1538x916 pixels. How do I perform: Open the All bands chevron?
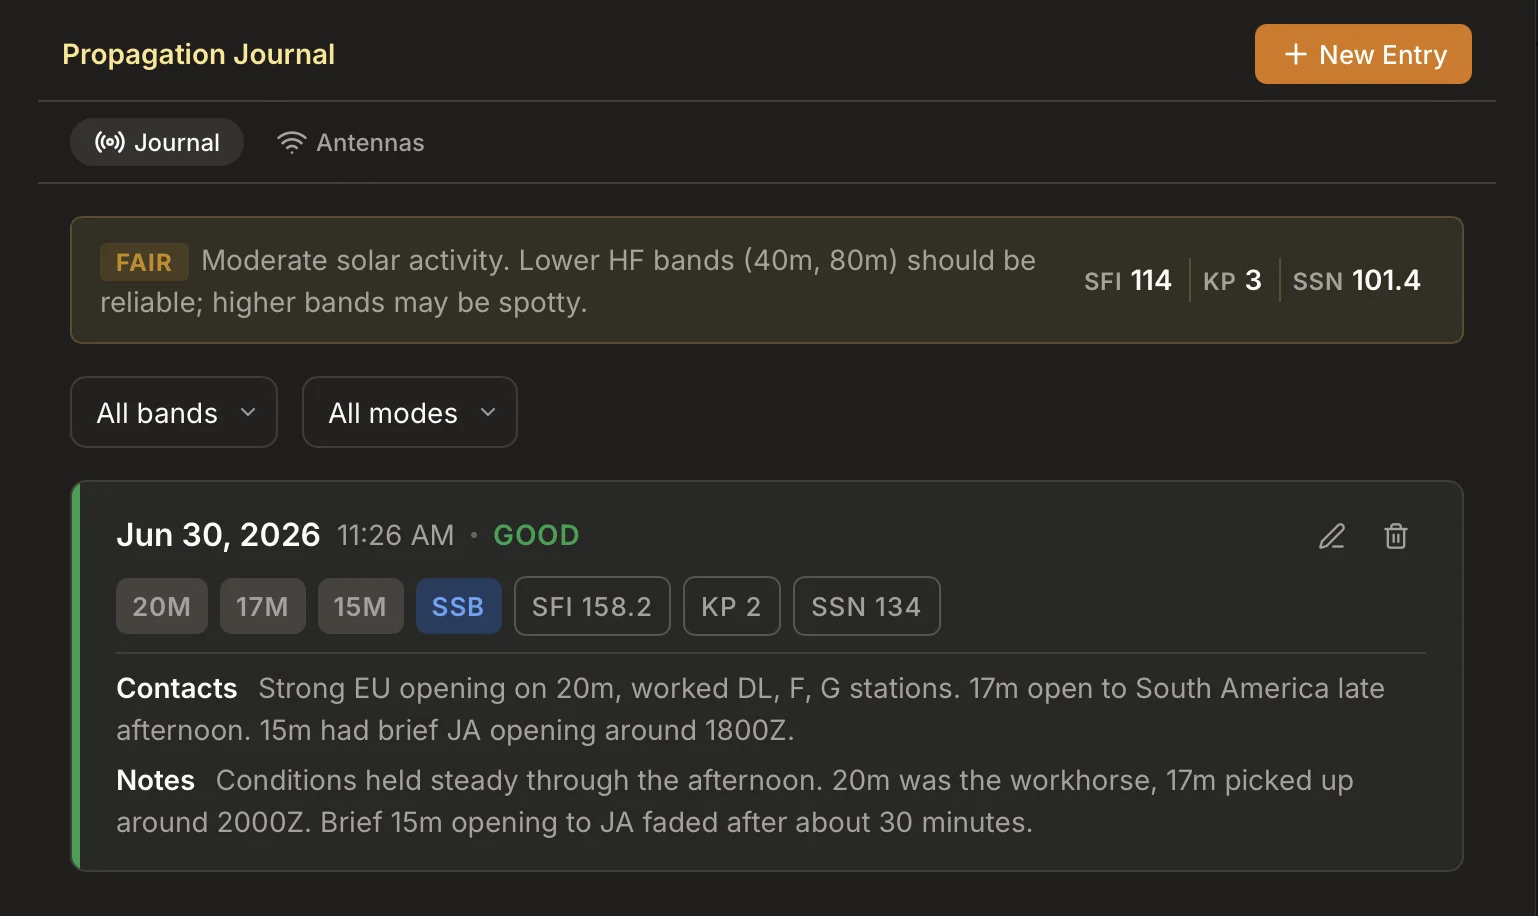click(x=248, y=412)
